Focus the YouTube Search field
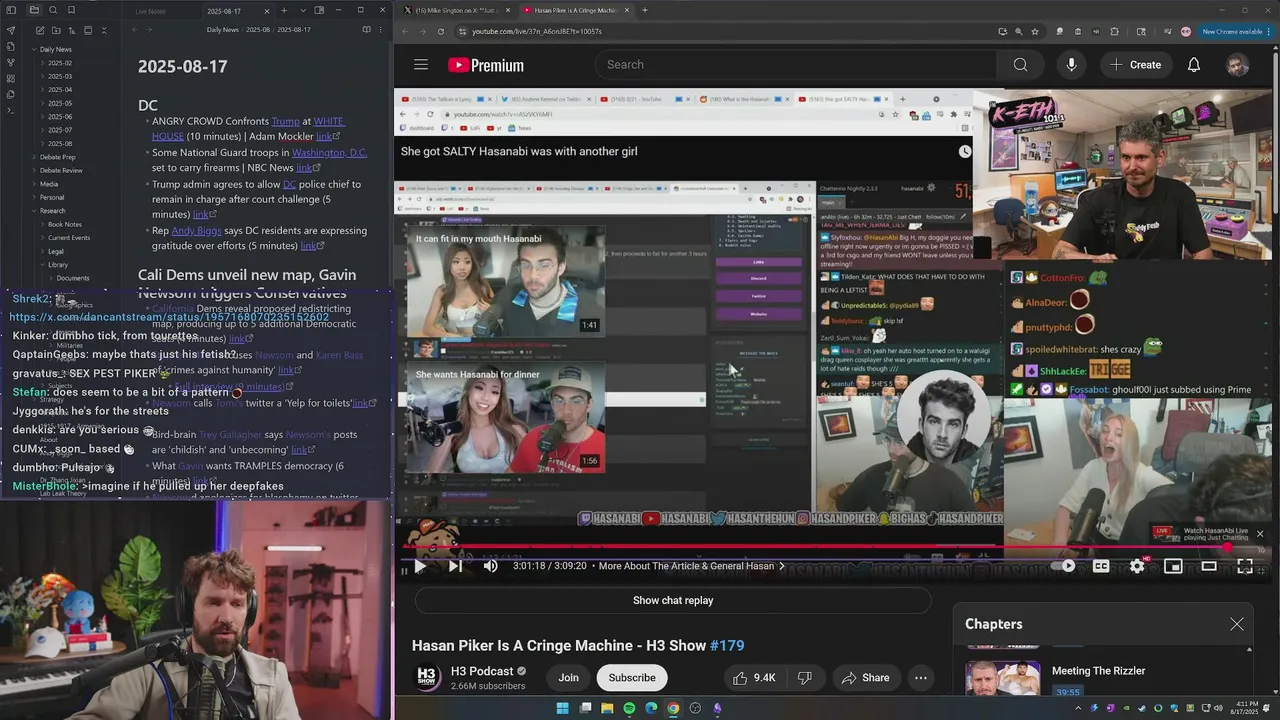The width and height of the screenshot is (1280, 720). [798, 64]
